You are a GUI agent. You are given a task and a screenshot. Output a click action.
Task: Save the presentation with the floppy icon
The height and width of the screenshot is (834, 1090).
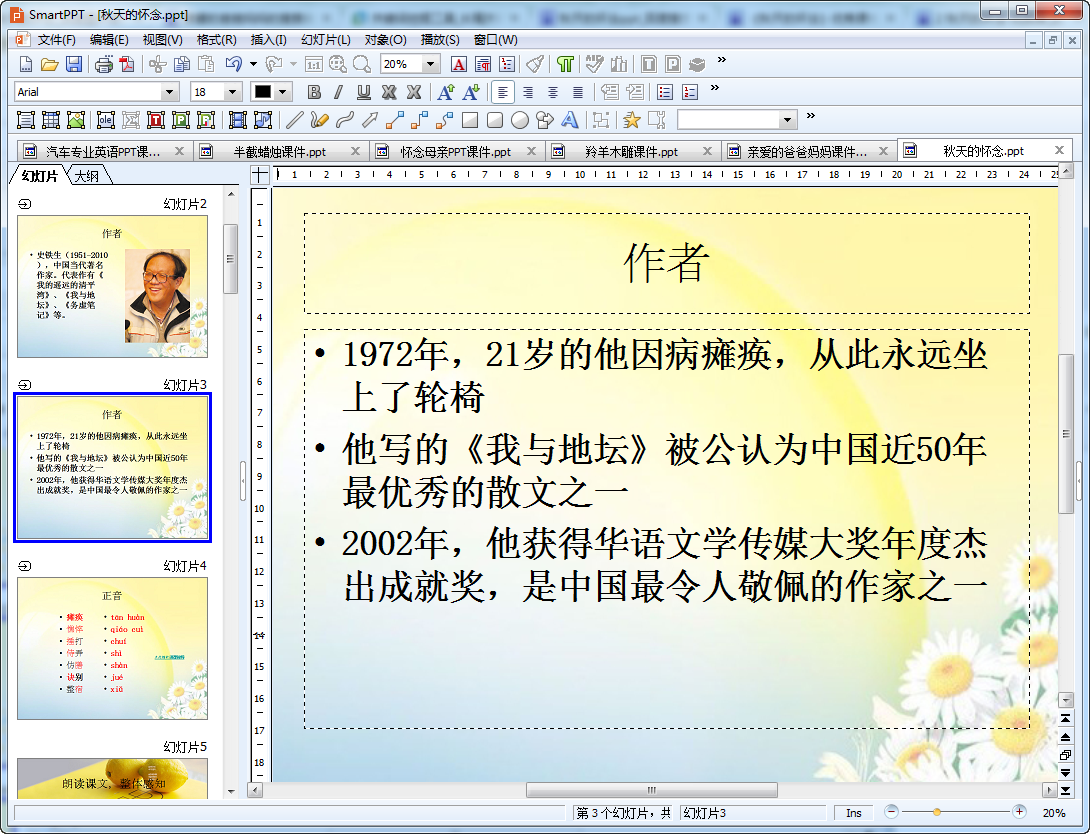pyautogui.click(x=74, y=65)
